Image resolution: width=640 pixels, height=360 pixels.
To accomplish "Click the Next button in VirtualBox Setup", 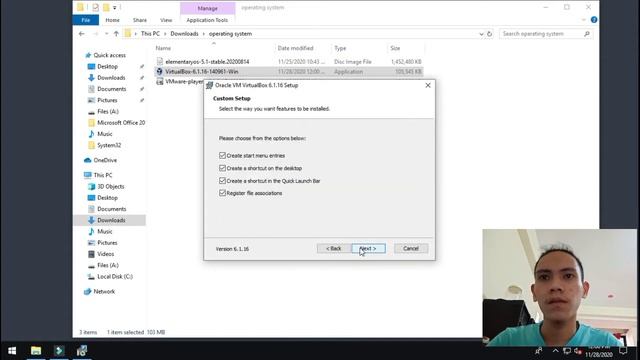I will point(369,249).
